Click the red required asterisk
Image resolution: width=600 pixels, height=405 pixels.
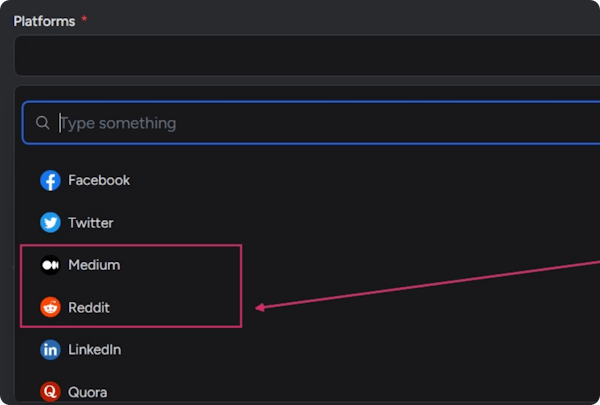(84, 21)
